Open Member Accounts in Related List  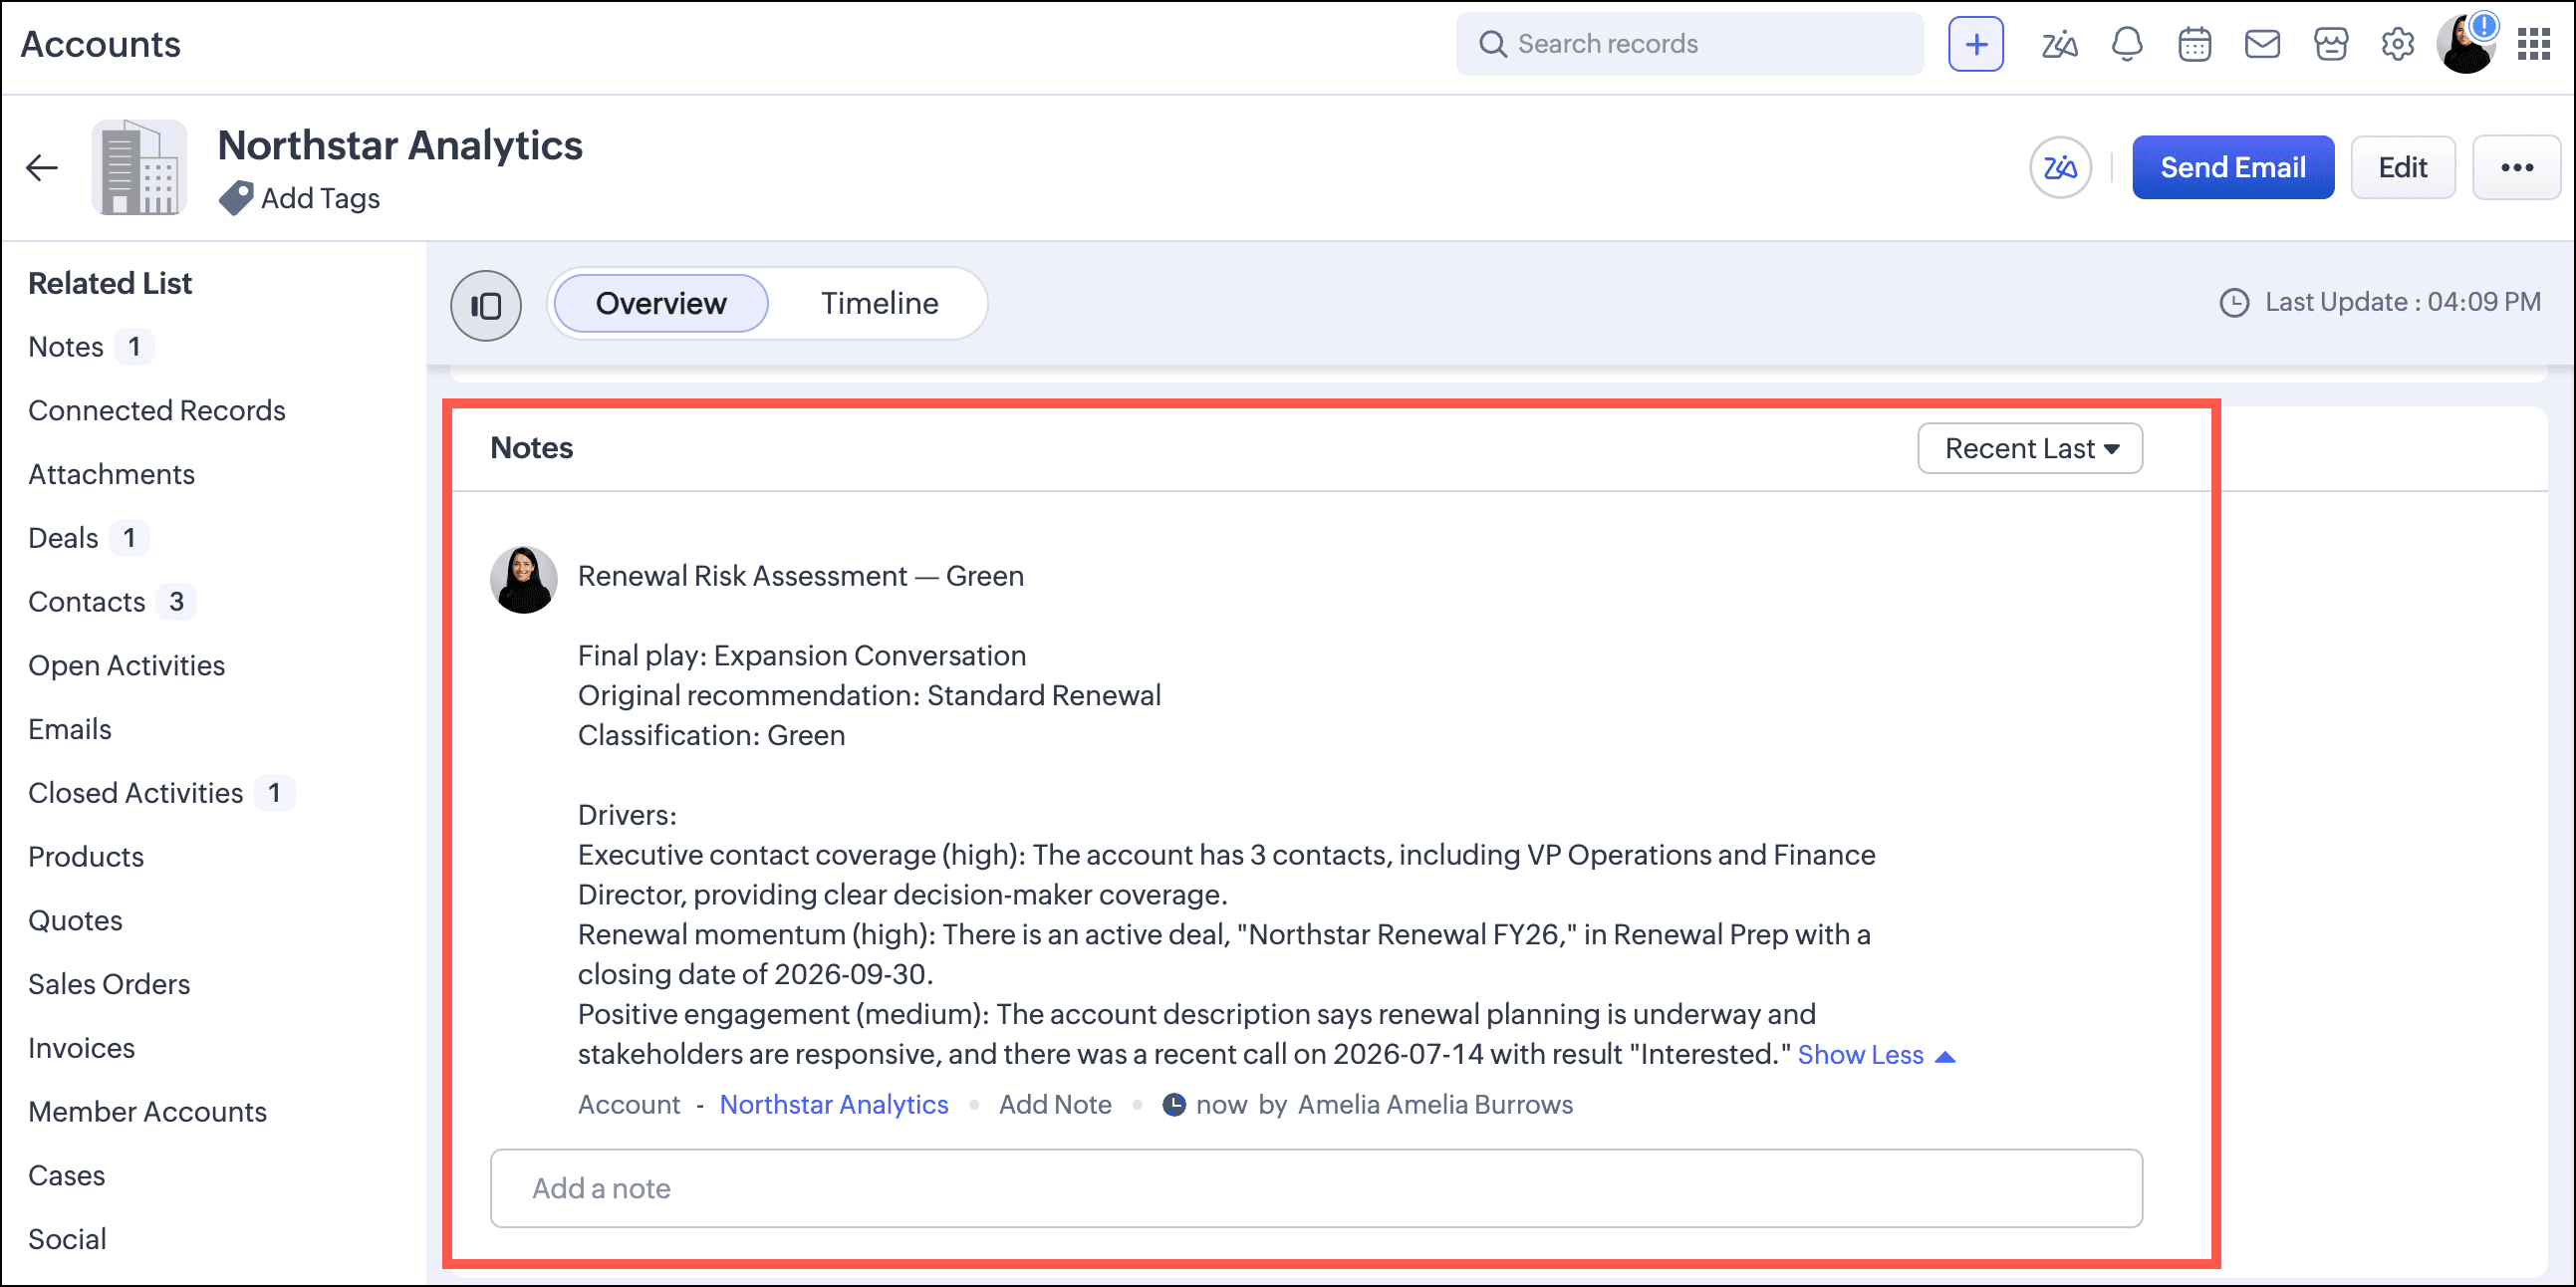[x=147, y=1112]
